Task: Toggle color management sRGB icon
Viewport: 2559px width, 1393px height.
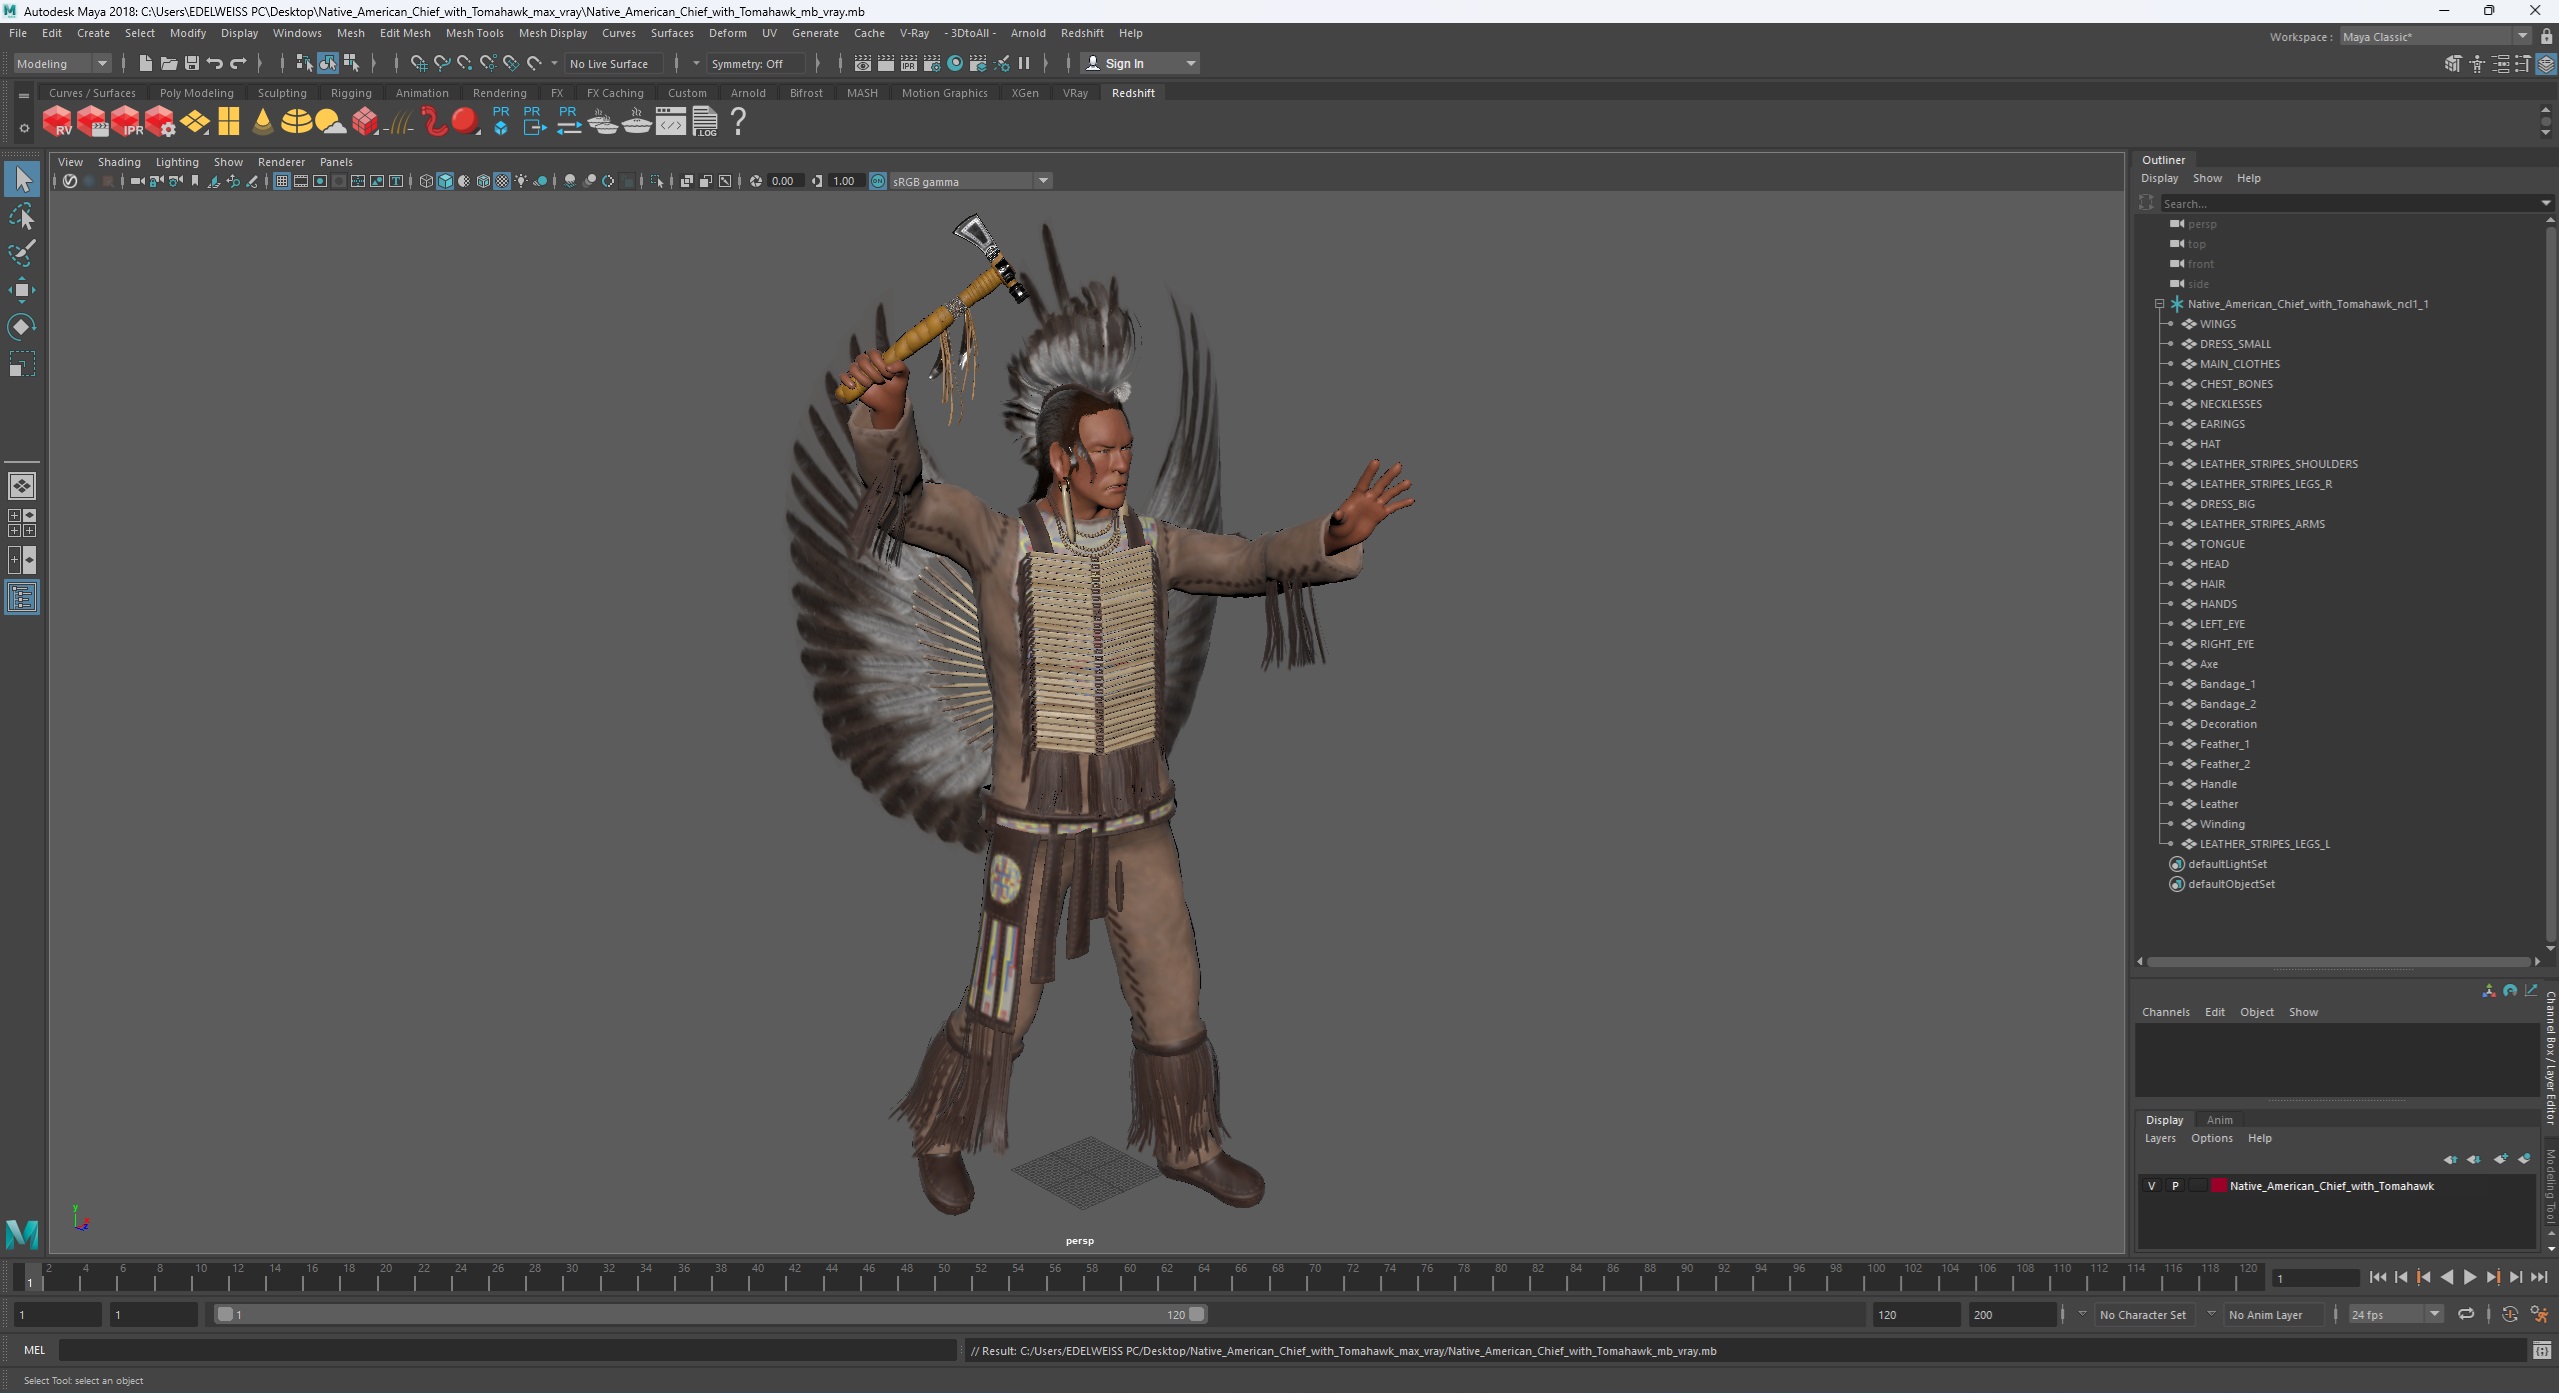Action: (877, 181)
